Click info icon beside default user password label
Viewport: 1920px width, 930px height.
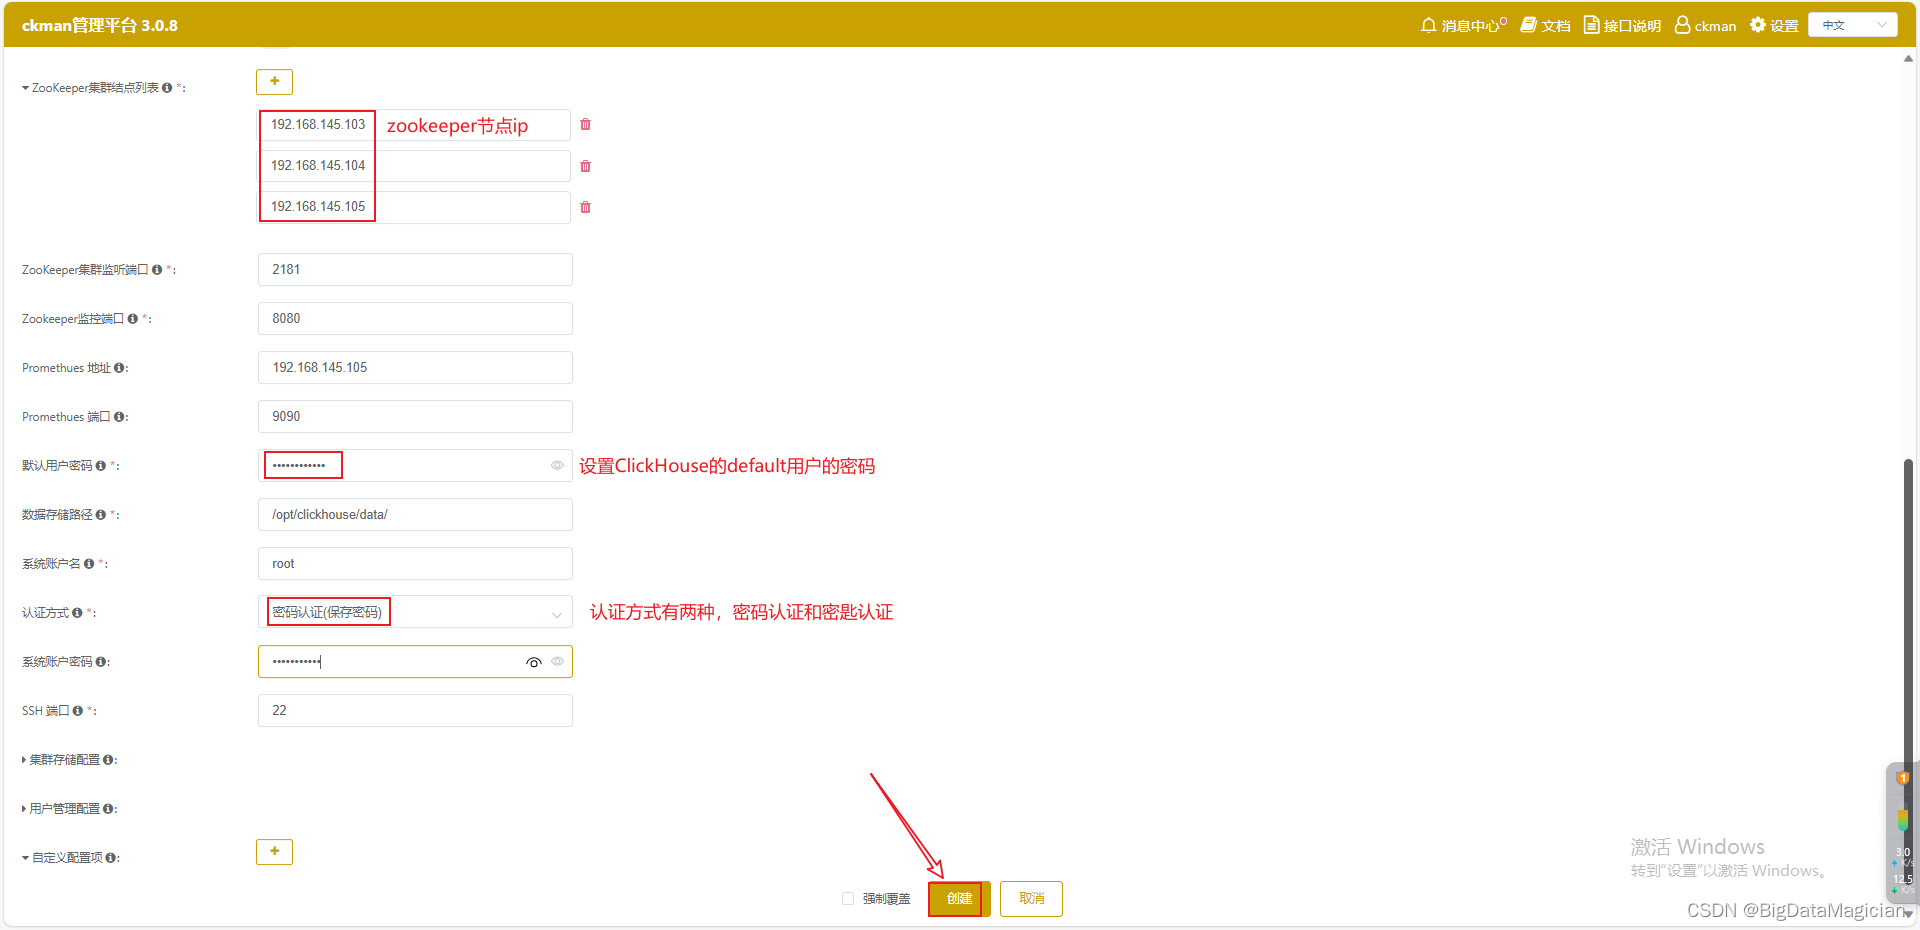tap(100, 466)
